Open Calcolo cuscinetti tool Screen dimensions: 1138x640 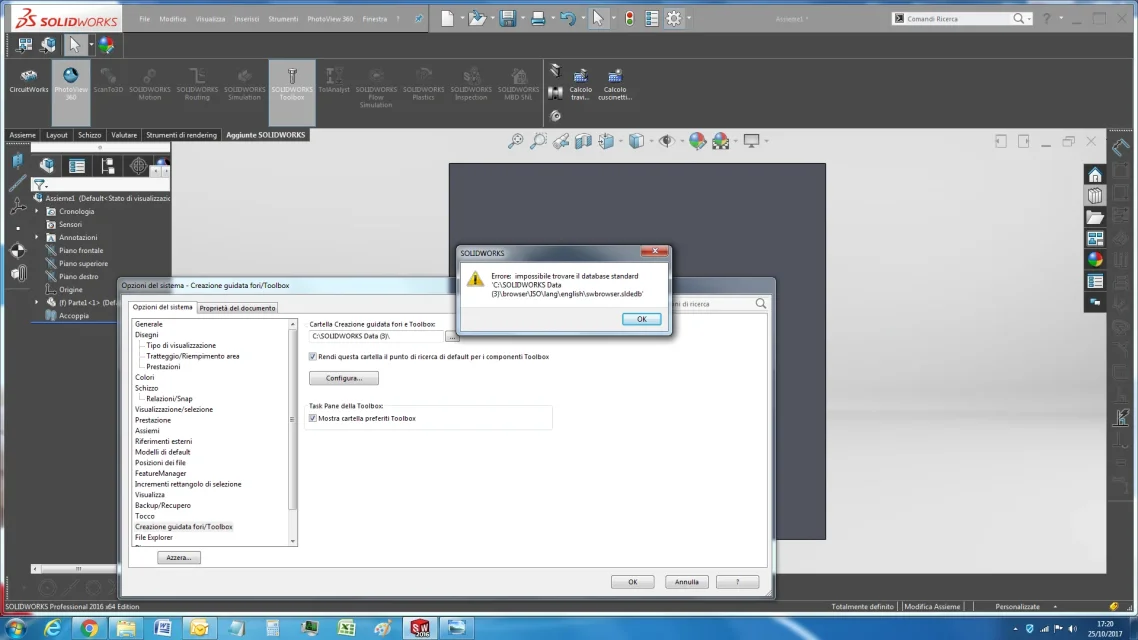coord(615,85)
